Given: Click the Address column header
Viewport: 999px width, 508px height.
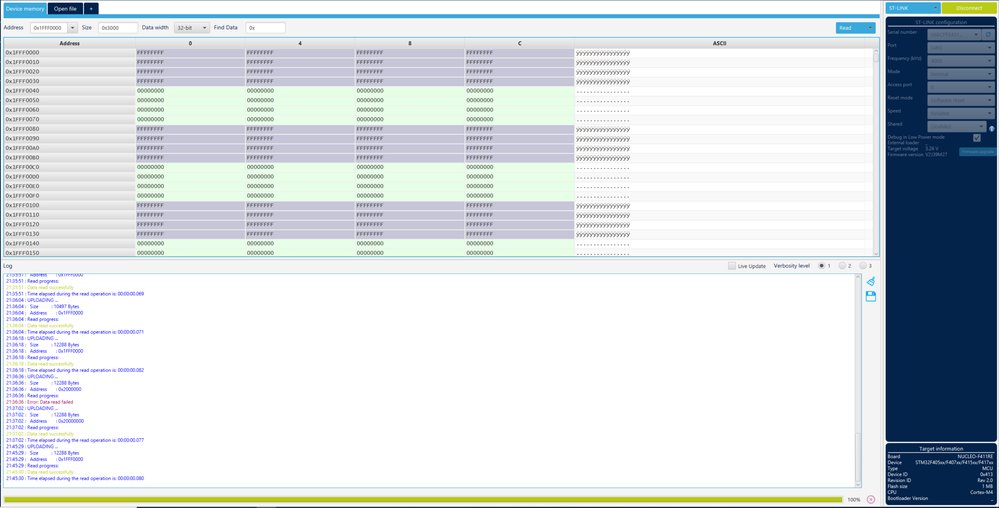Looking at the screenshot, I should click(x=69, y=43).
